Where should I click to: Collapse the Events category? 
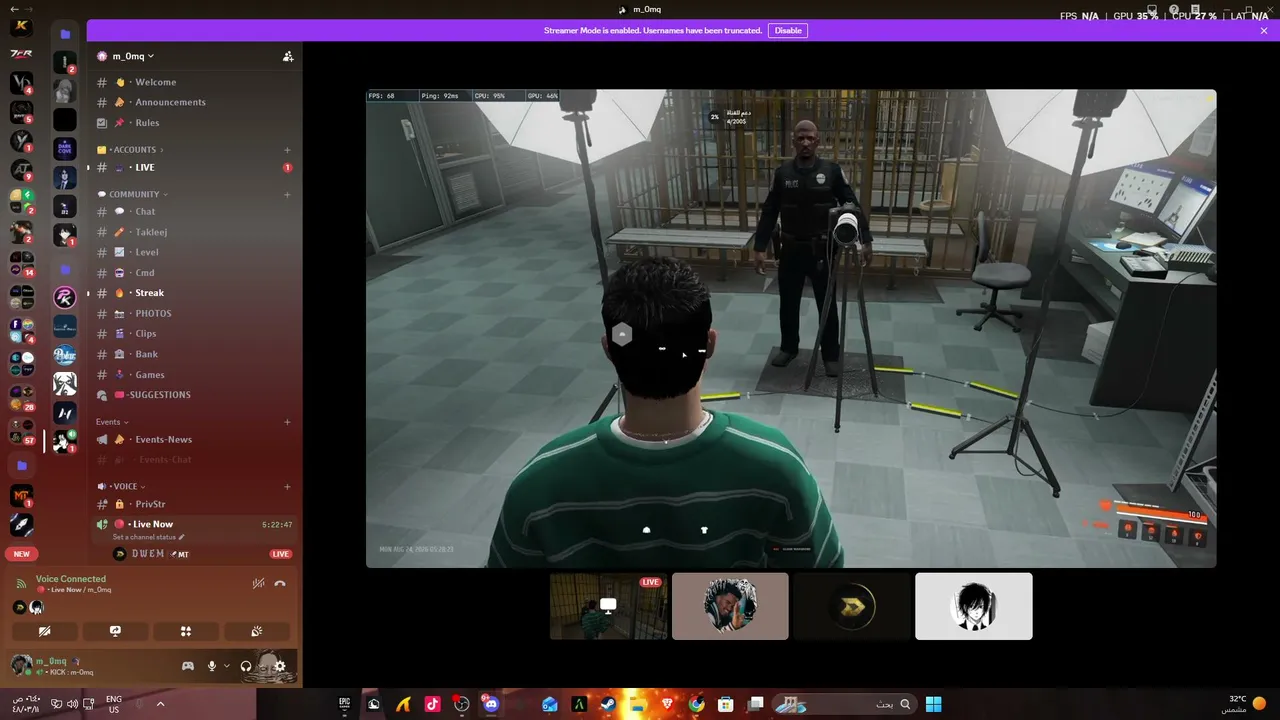(x=112, y=422)
